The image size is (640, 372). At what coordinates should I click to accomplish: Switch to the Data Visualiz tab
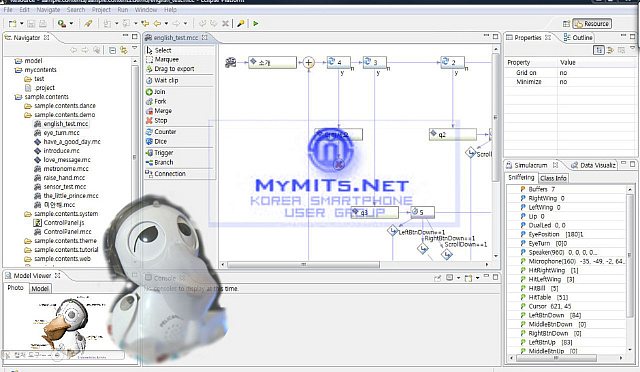[x=593, y=165]
